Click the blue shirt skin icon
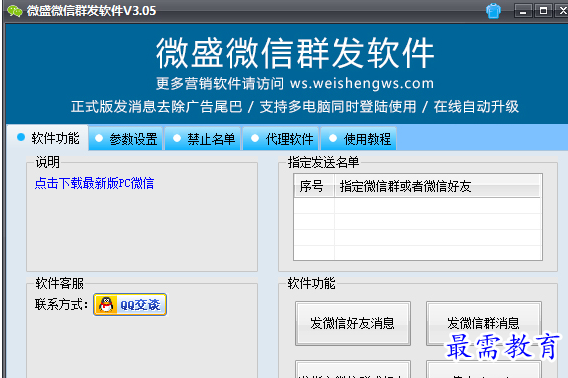The image size is (568, 378). pos(493,11)
